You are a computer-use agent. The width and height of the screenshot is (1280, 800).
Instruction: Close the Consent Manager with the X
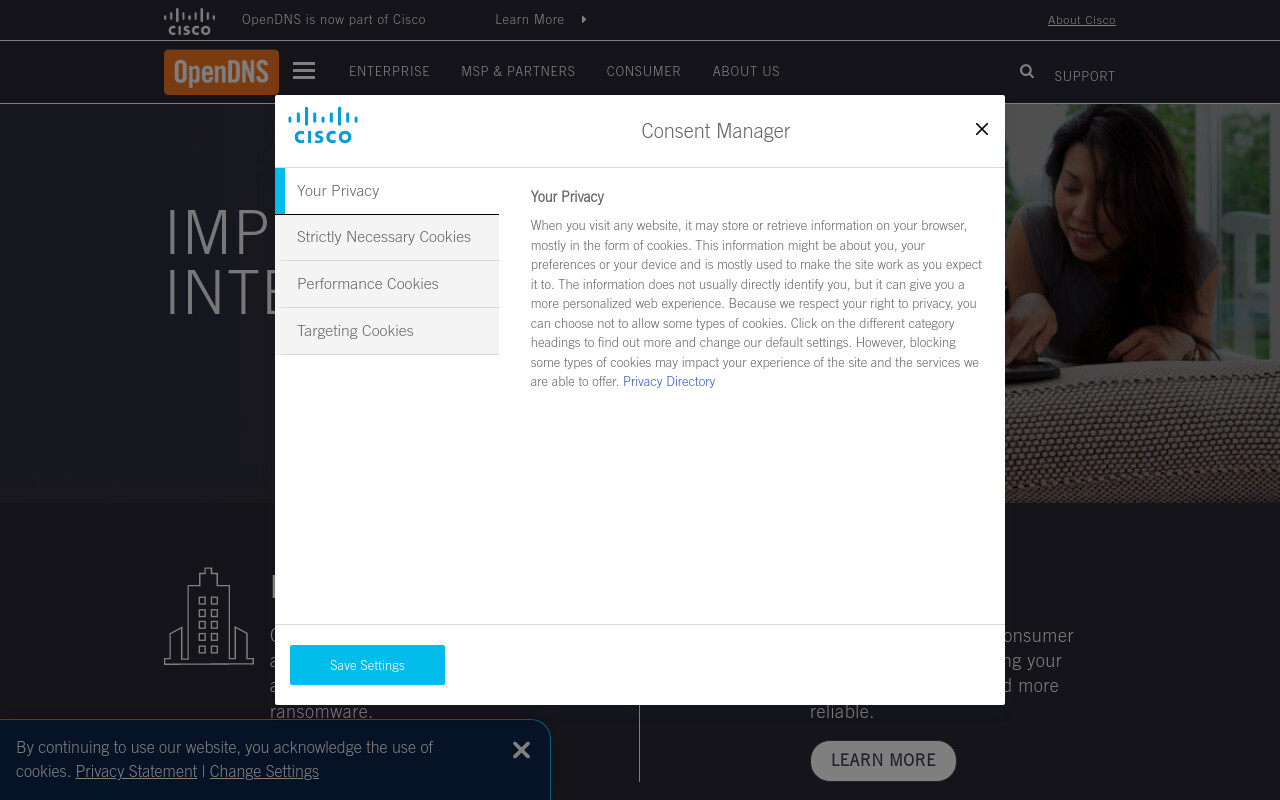[982, 129]
